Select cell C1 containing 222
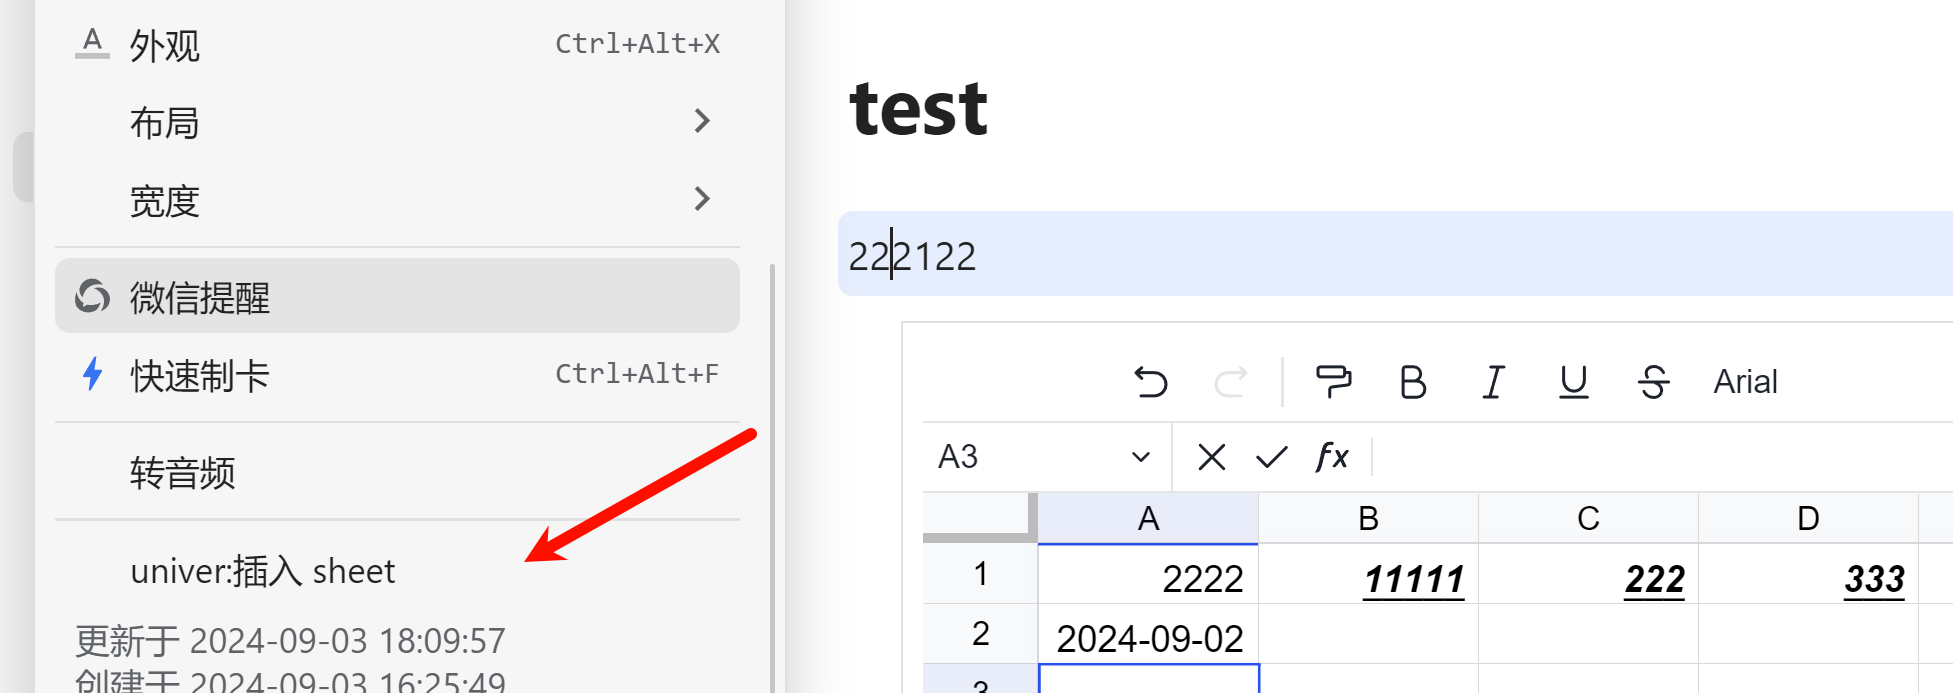 (1588, 574)
